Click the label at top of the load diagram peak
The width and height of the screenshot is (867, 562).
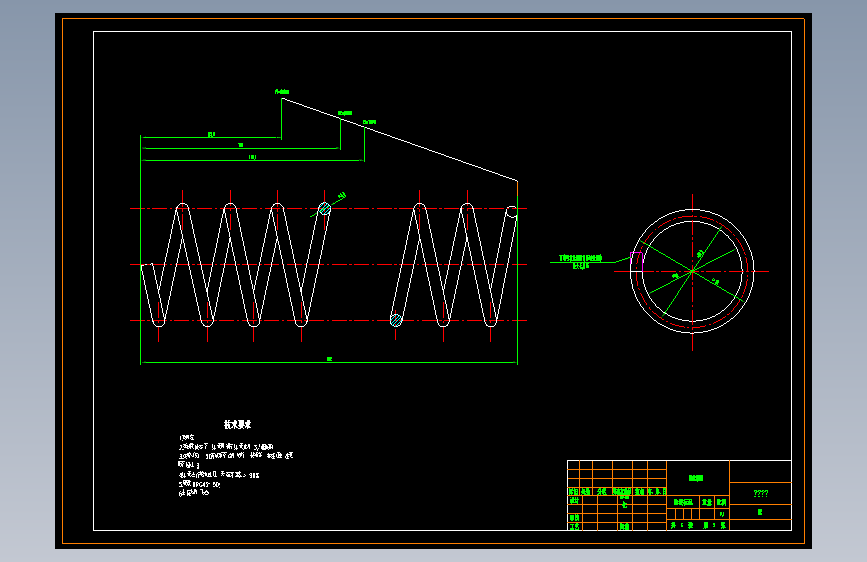click(282, 92)
